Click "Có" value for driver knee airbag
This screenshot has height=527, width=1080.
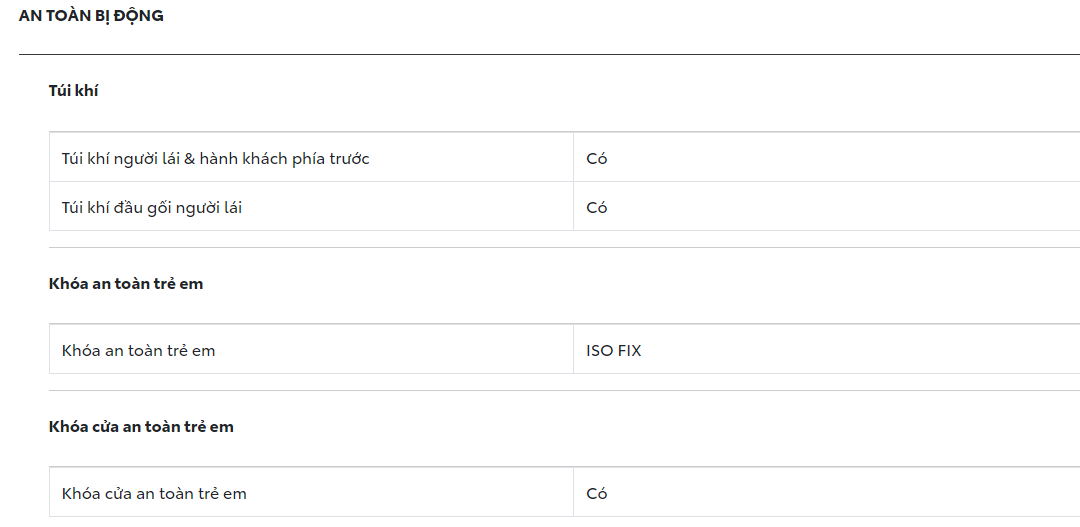pos(597,208)
